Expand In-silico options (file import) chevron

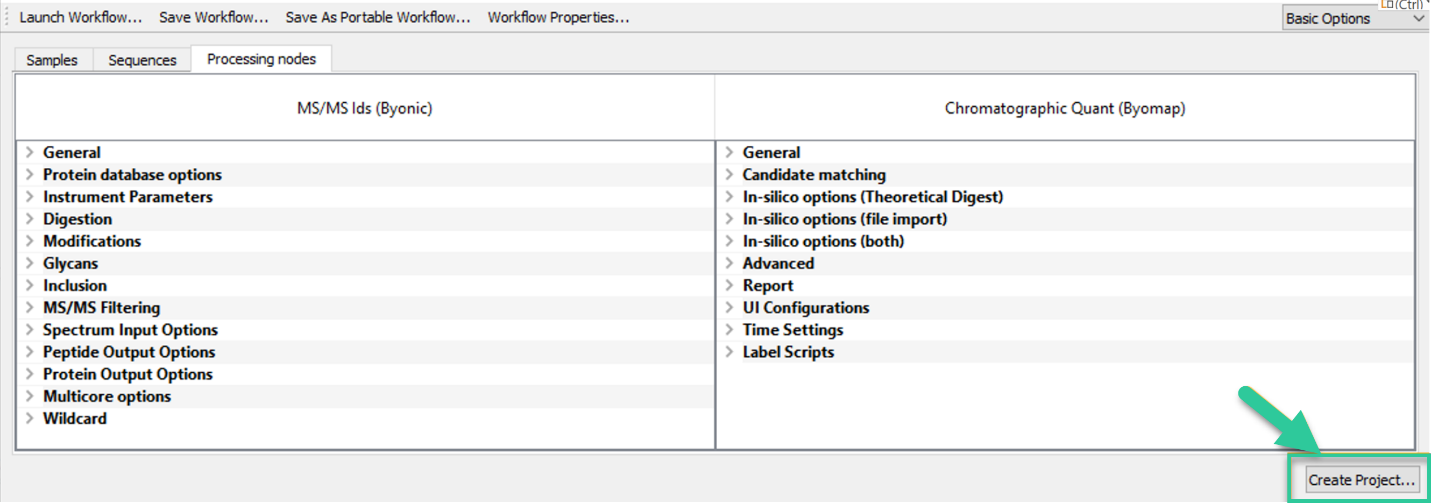(730, 219)
